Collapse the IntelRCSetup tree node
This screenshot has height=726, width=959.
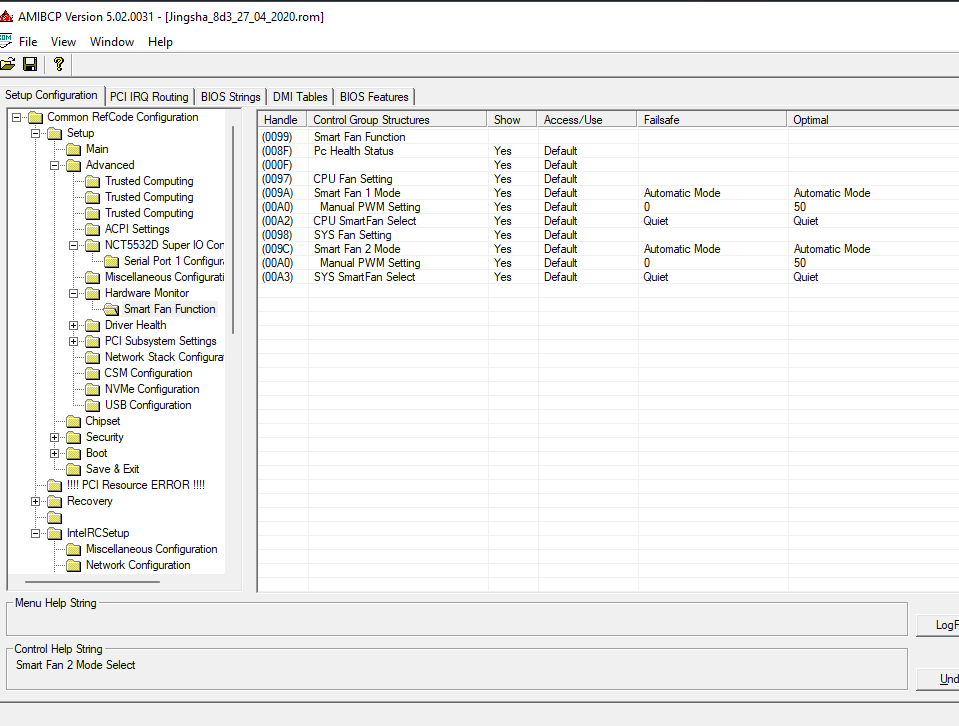(x=35, y=533)
